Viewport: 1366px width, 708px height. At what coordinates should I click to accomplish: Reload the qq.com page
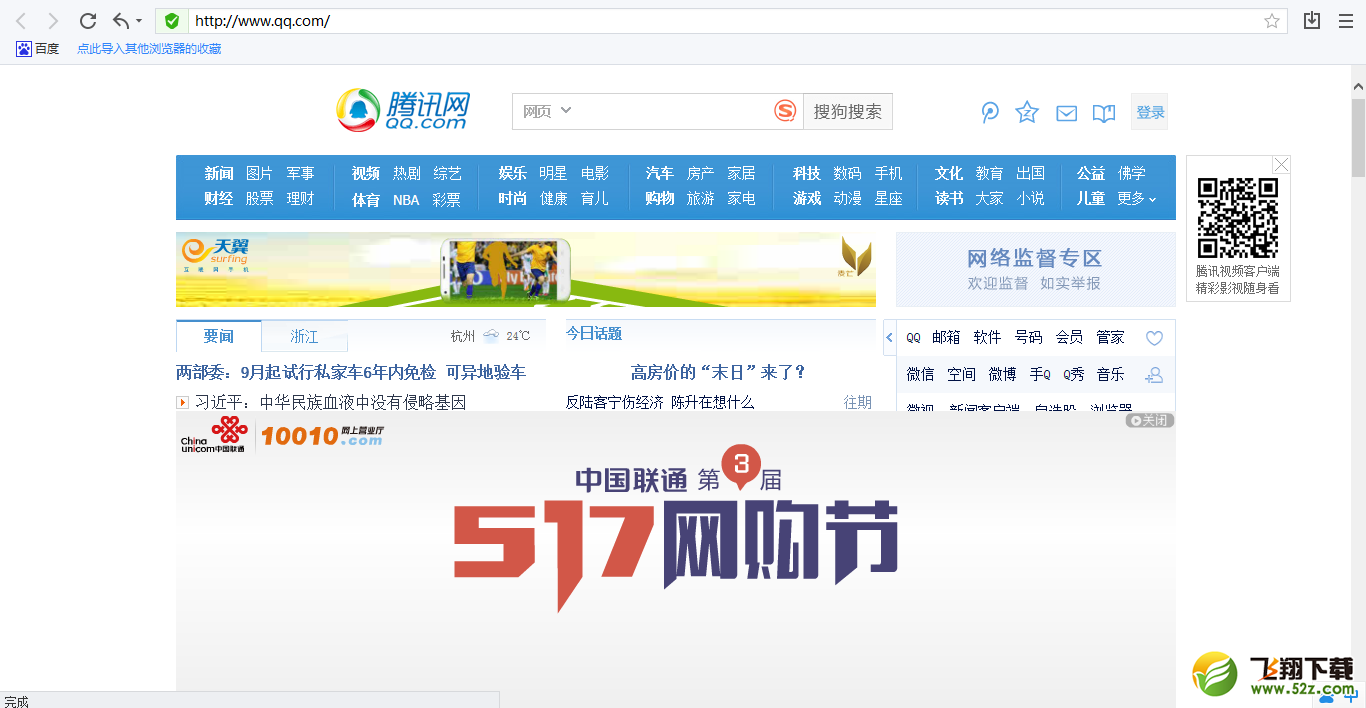pyautogui.click(x=88, y=21)
